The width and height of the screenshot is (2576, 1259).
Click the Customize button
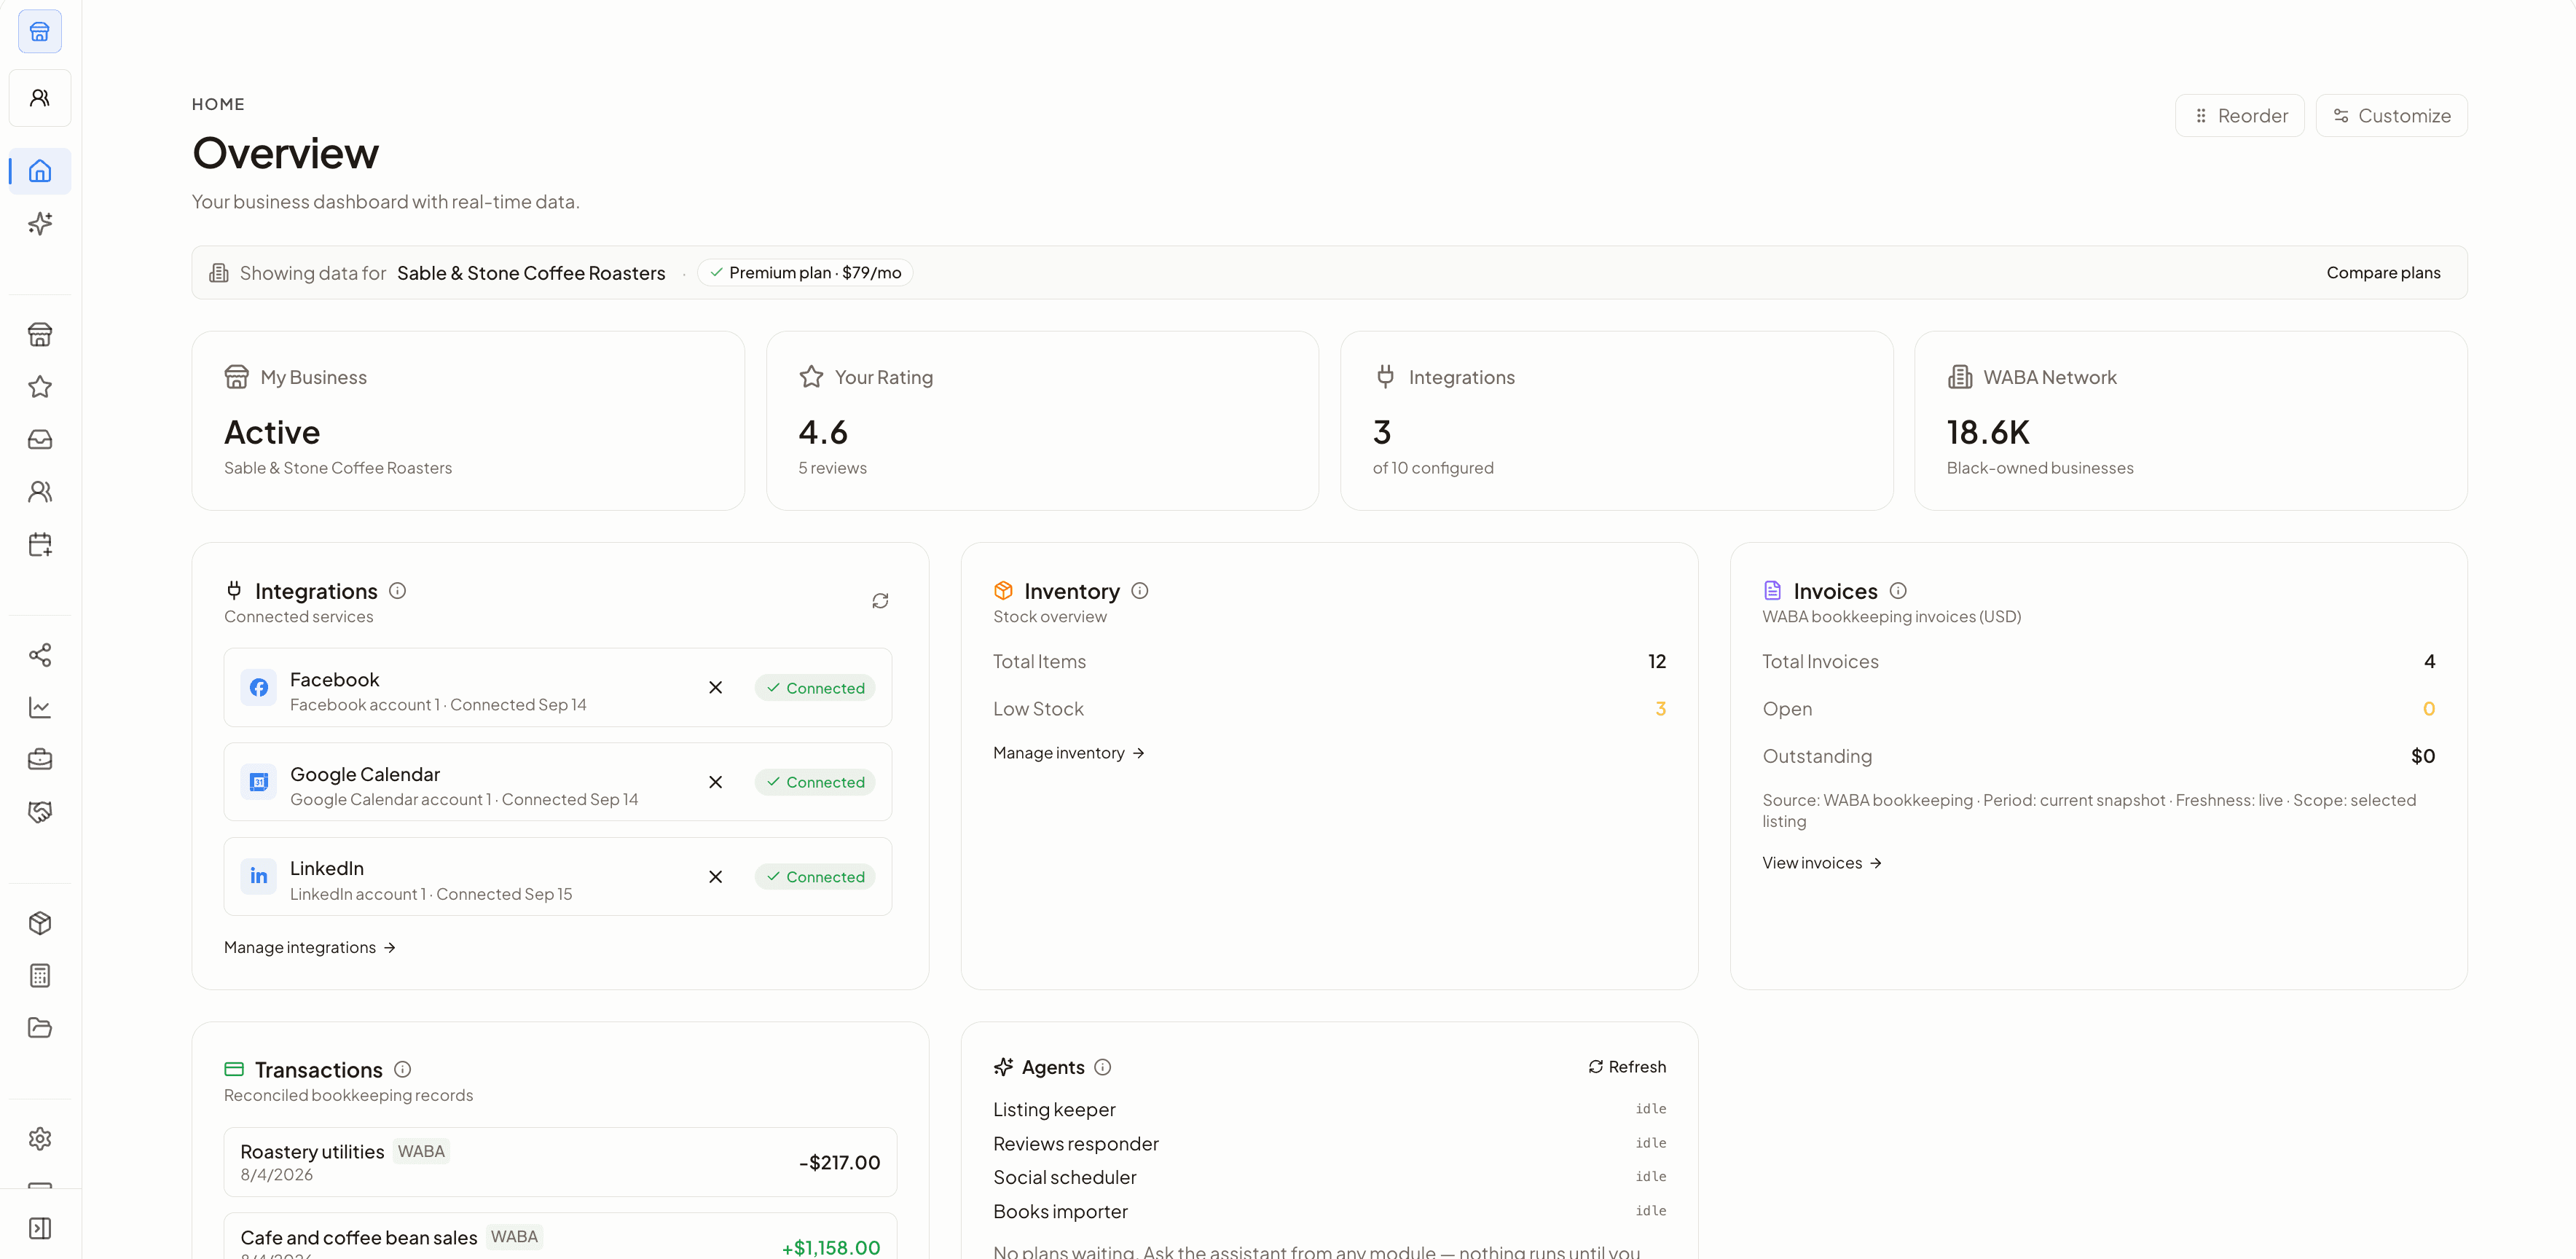2391,116
